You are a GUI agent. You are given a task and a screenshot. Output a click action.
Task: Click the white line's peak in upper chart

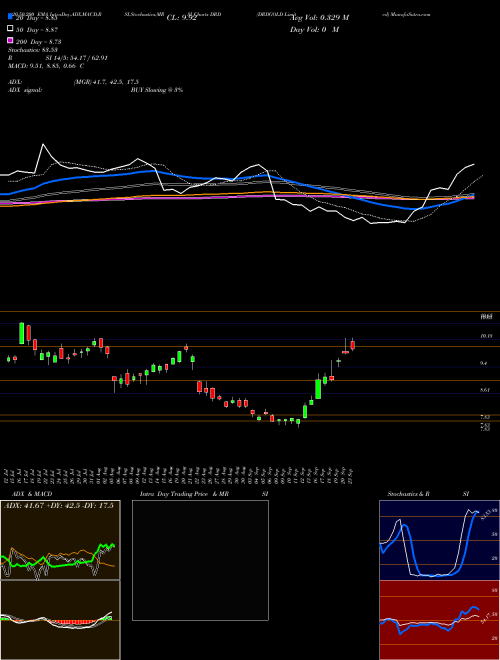click(44, 145)
